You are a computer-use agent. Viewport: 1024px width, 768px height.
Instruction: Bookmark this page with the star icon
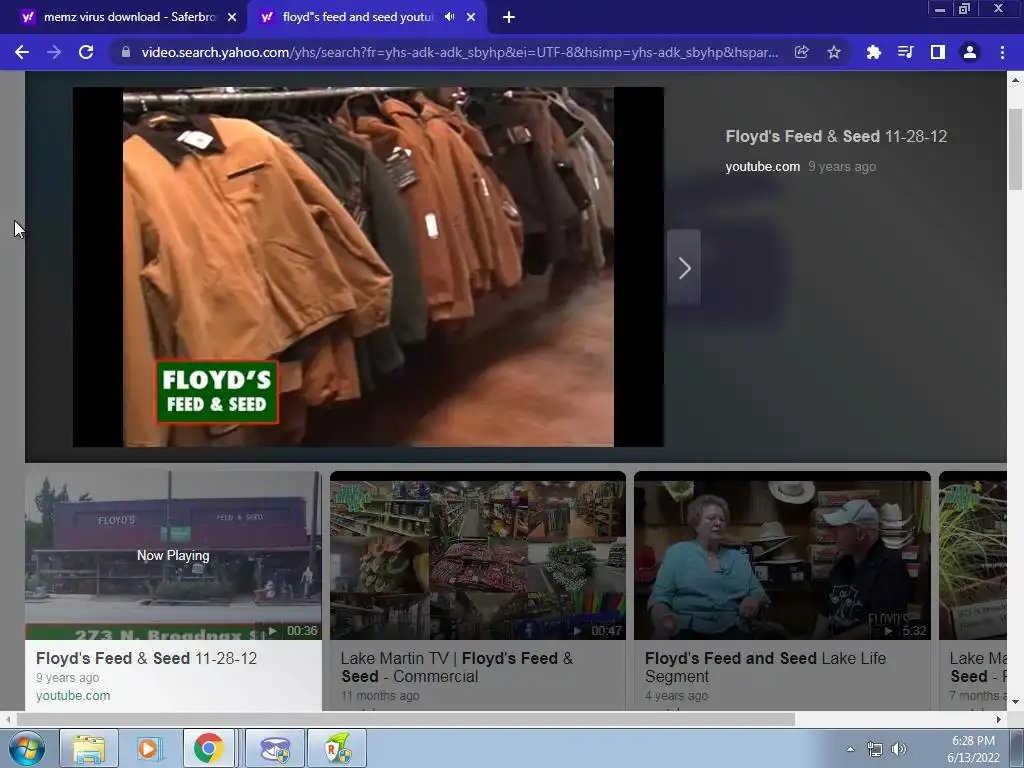tap(833, 52)
